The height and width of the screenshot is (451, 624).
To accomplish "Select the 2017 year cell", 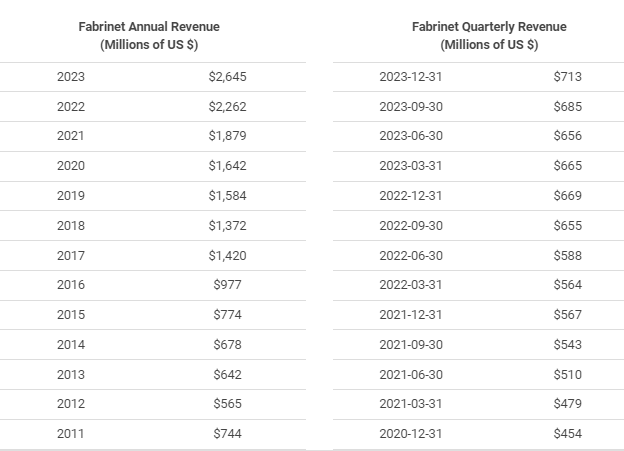I will point(71,256).
